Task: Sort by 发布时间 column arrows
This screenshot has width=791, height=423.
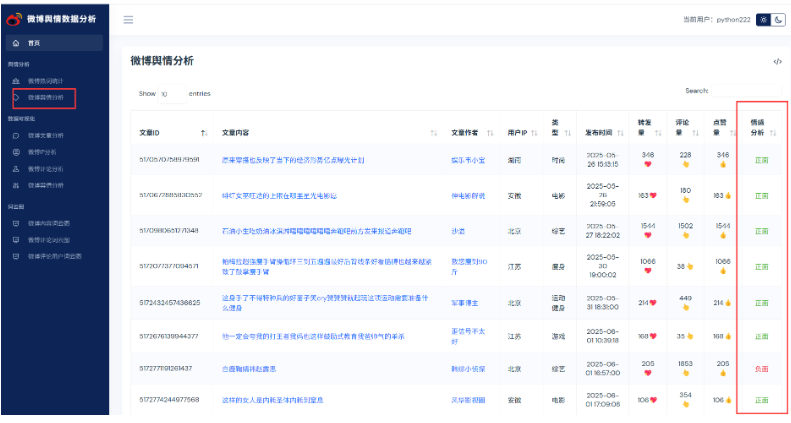Action: 620,133
